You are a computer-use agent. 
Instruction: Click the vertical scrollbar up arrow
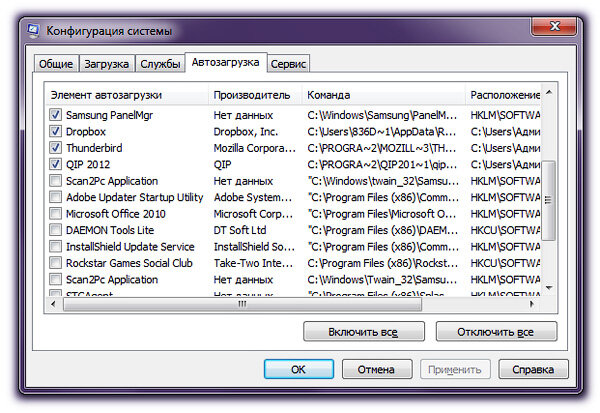(x=549, y=92)
